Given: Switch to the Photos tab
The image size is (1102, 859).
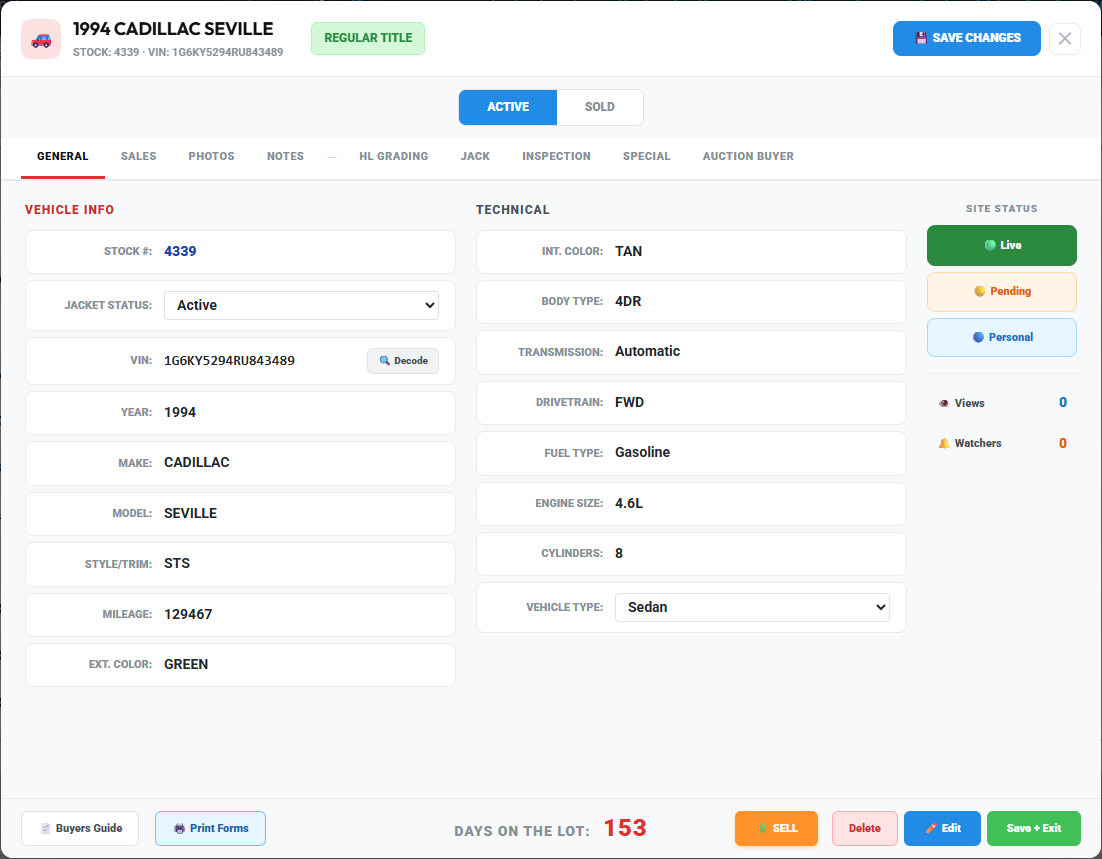Looking at the screenshot, I should (x=211, y=156).
